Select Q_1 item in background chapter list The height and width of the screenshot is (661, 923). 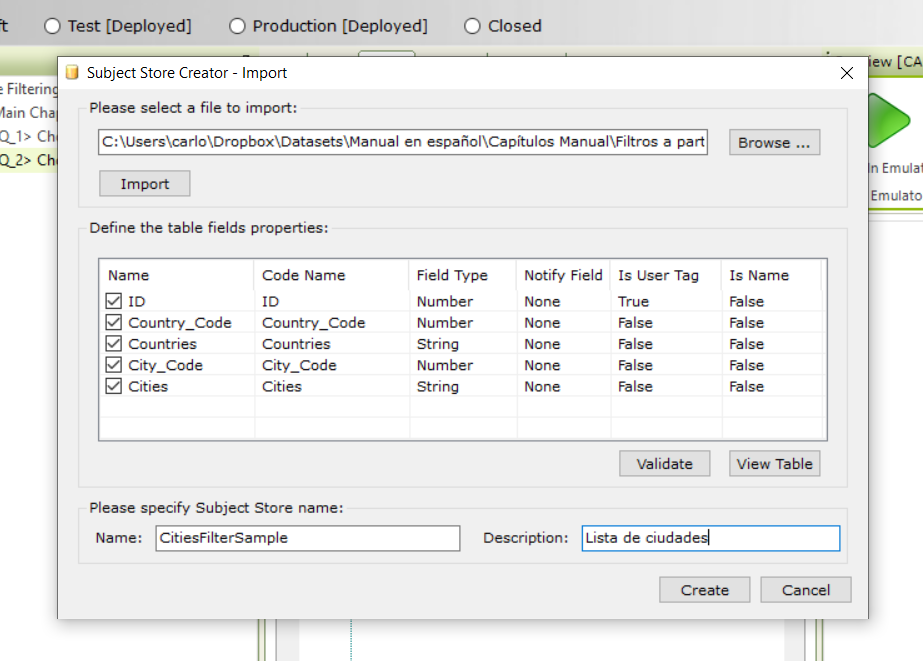click(28, 136)
